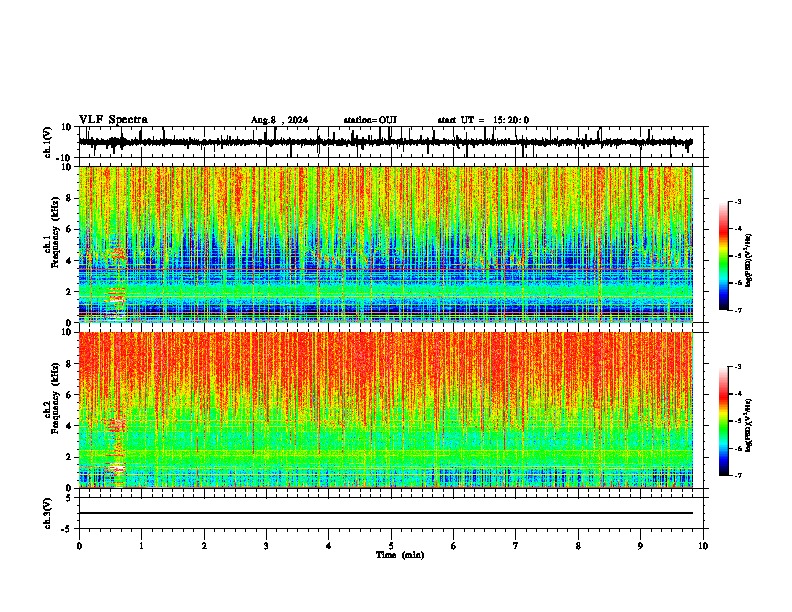
Task: Click the ch.1 voltage waveform trace
Action: 386,142
